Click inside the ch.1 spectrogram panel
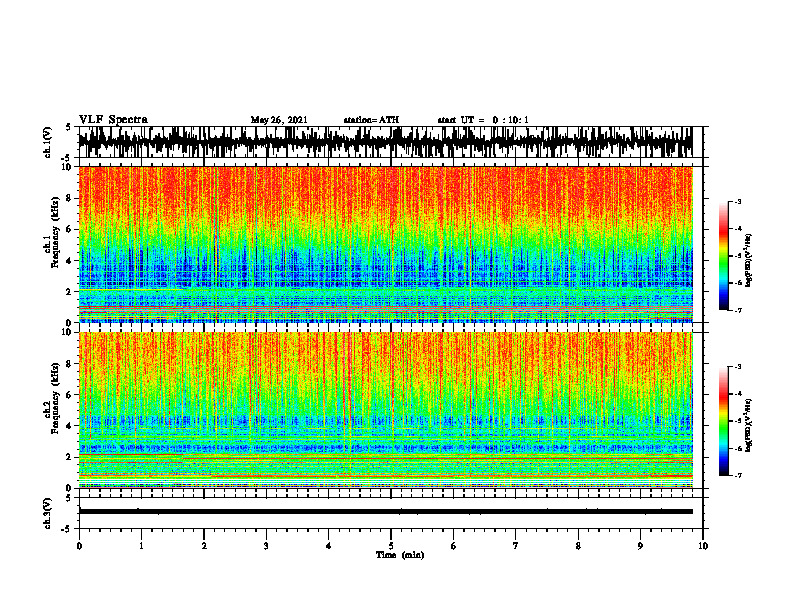Image resolution: width=792 pixels, height=612 pixels. (x=385, y=244)
